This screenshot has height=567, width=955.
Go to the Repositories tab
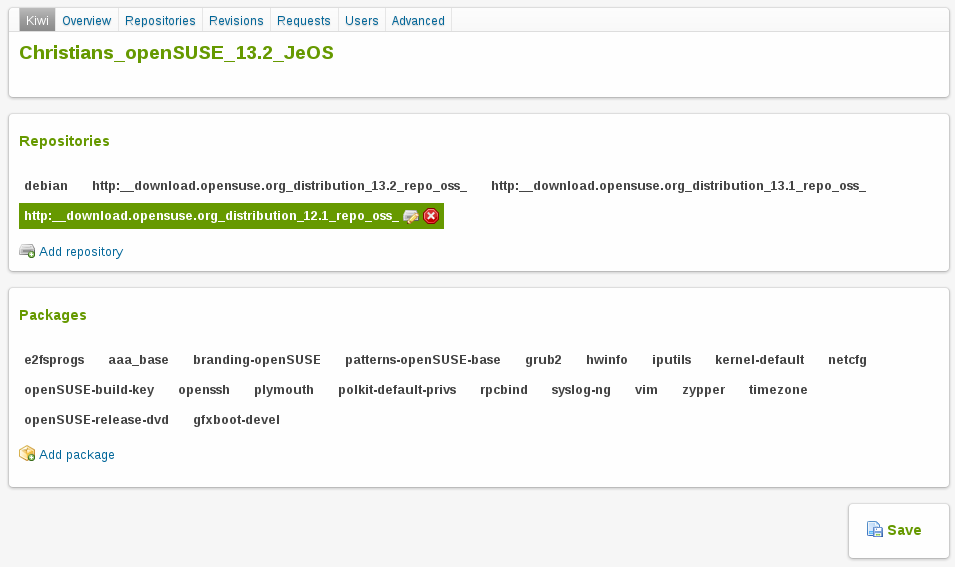pyautogui.click(x=160, y=21)
